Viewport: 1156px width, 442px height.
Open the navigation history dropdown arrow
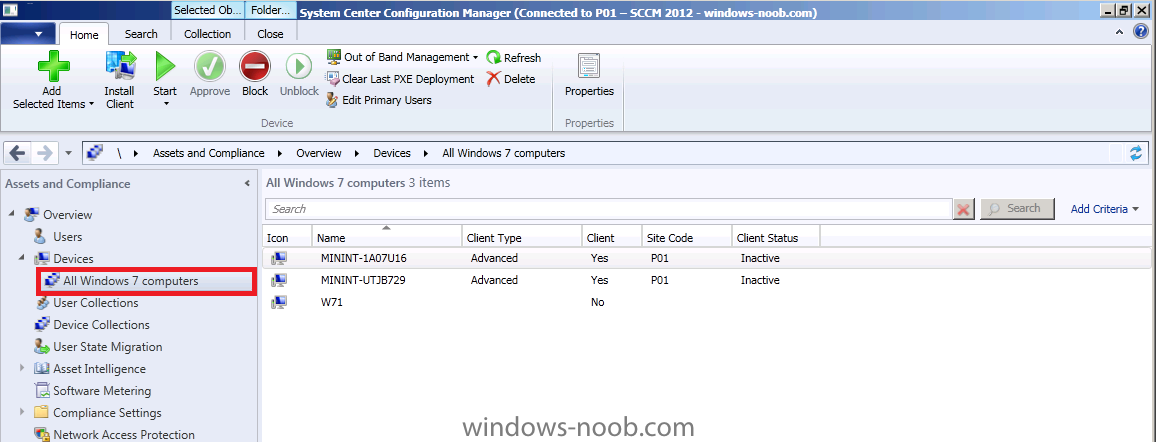69,153
